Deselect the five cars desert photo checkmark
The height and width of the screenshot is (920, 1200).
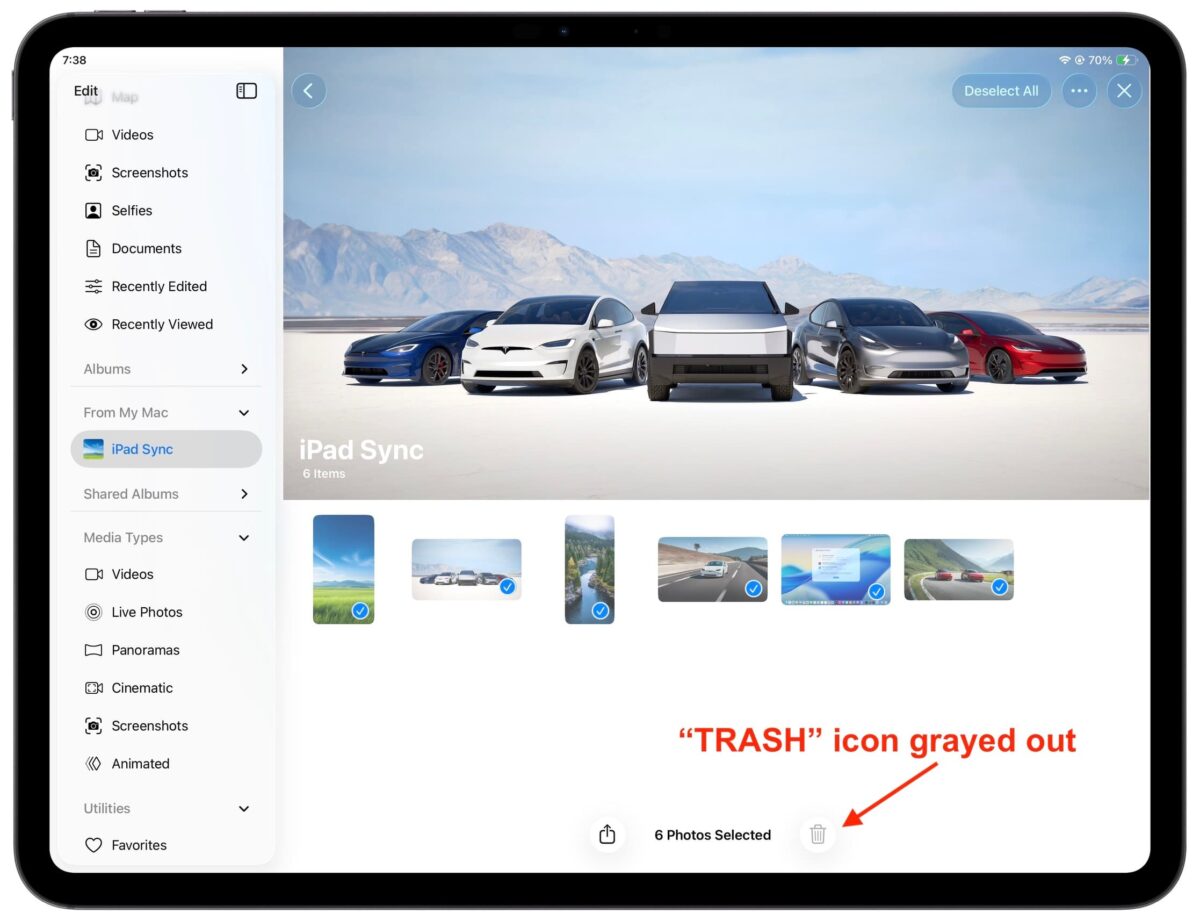click(507, 587)
